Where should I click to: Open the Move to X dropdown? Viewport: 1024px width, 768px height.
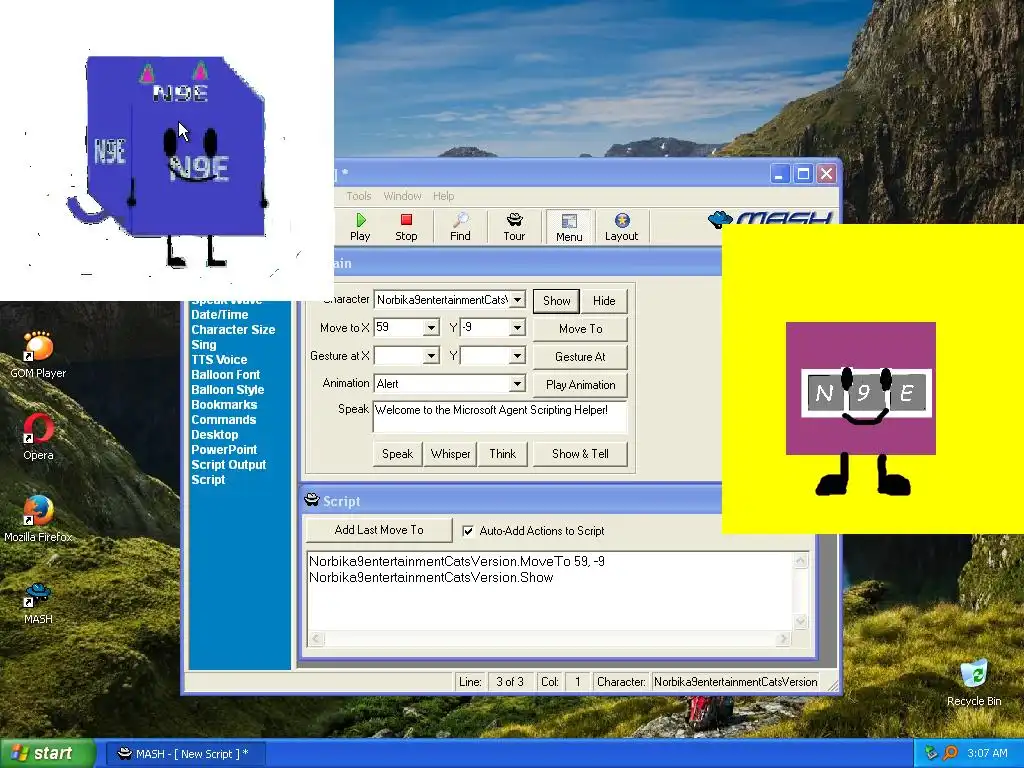[x=431, y=327]
